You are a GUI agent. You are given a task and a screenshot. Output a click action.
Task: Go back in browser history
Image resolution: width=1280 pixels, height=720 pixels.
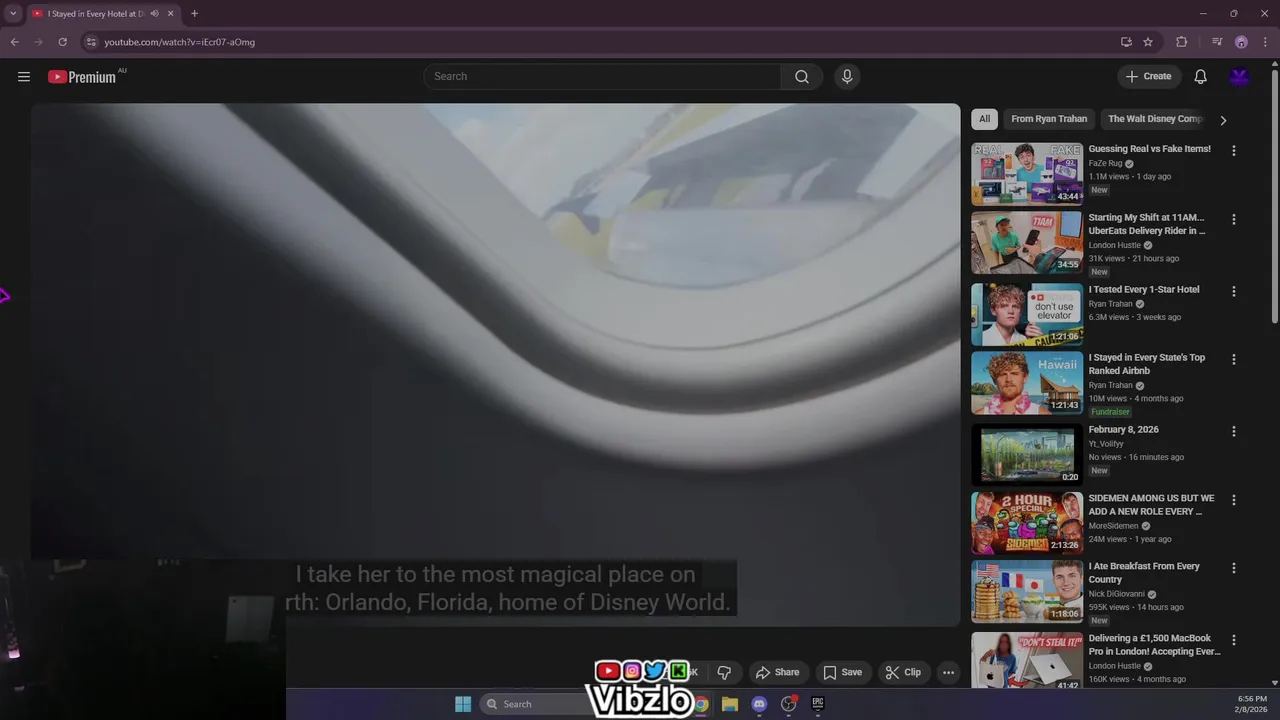tap(14, 42)
